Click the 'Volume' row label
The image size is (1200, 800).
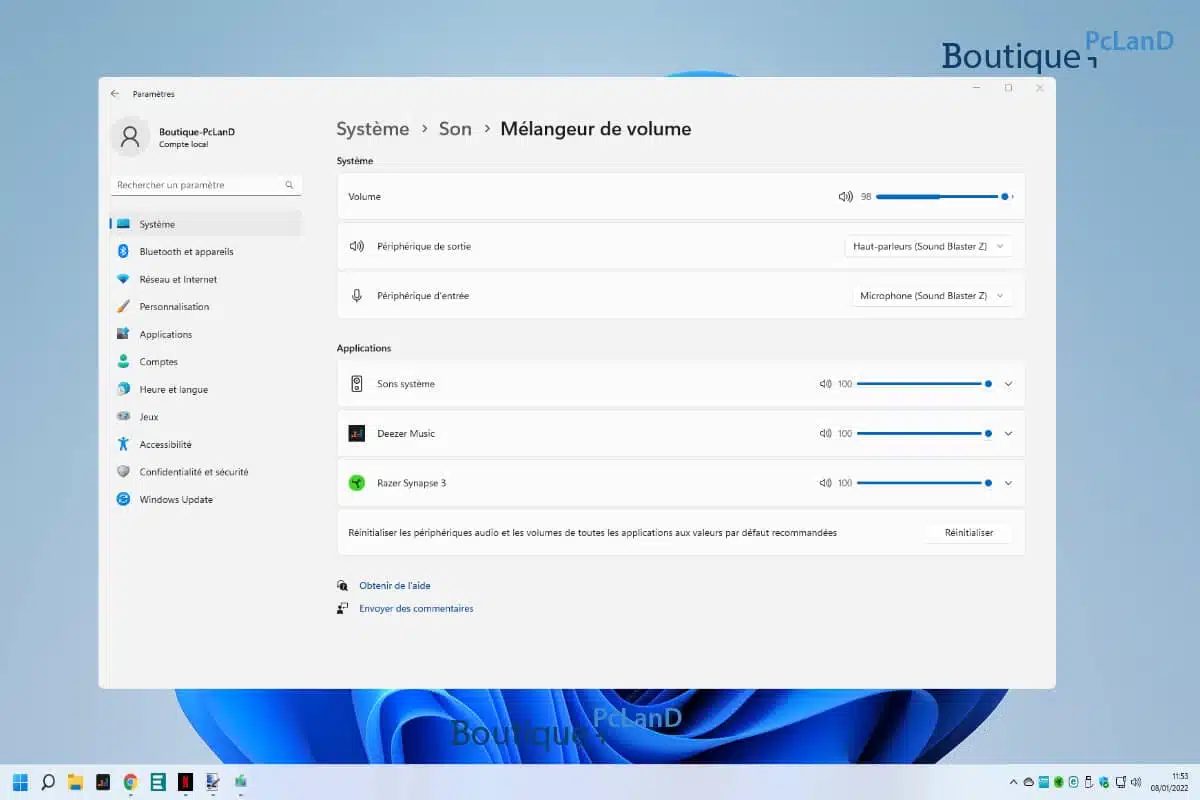pos(364,197)
